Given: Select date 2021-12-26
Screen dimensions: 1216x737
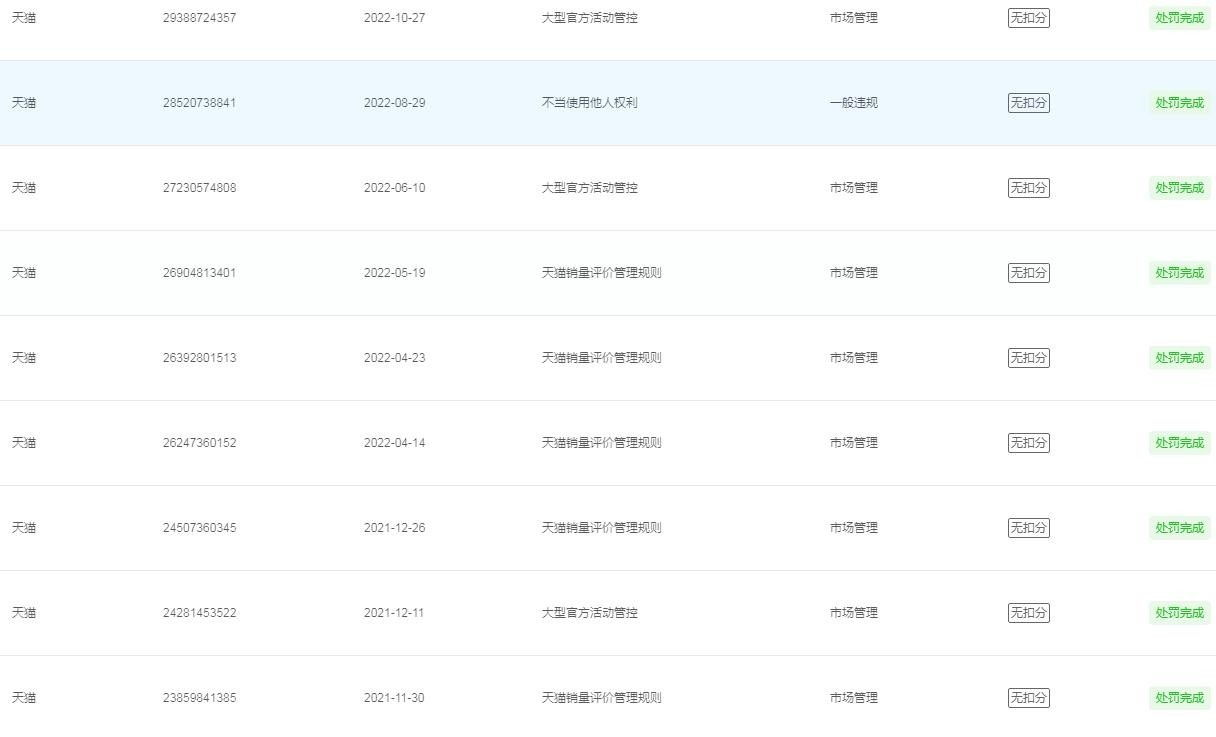Looking at the screenshot, I should (394, 528).
